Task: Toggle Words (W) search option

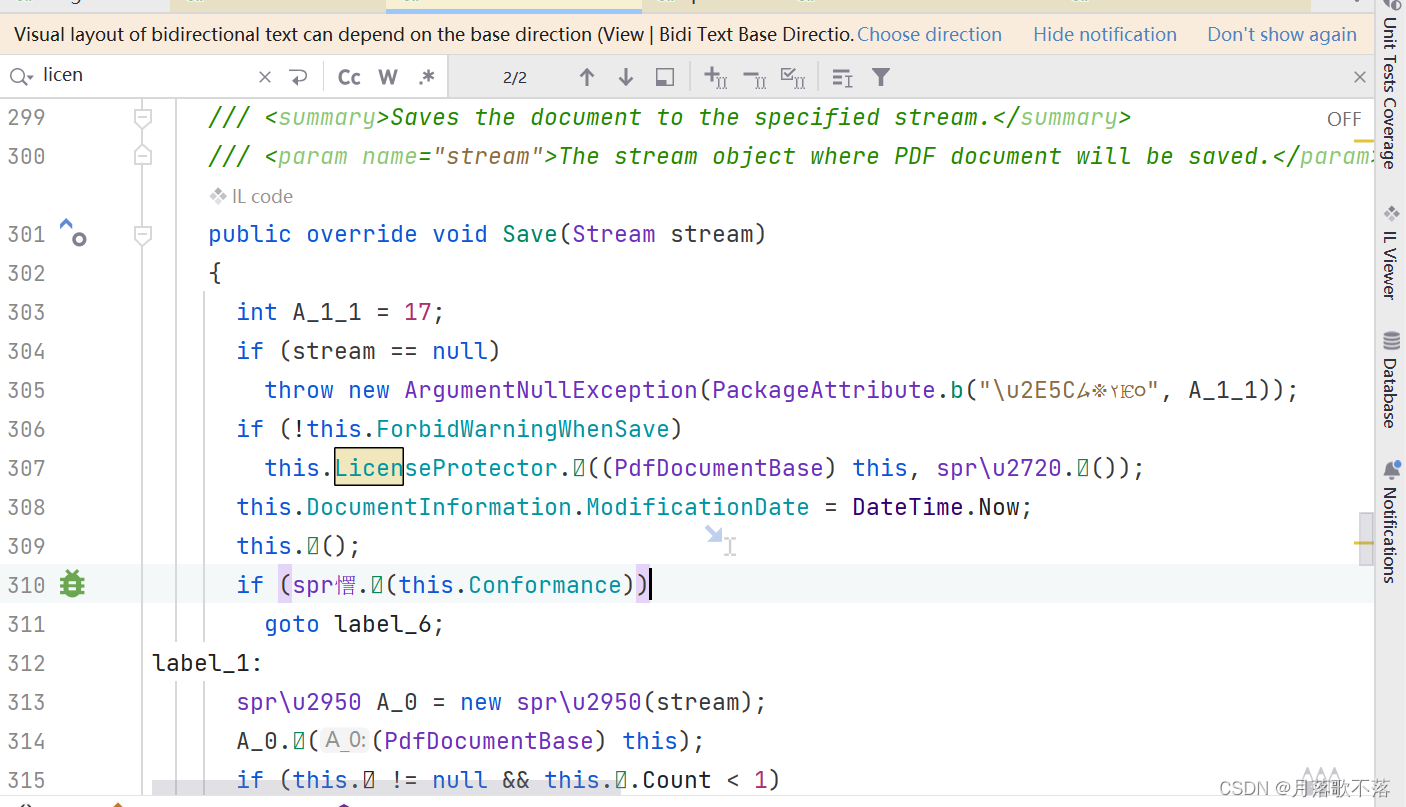Action: pos(388,77)
